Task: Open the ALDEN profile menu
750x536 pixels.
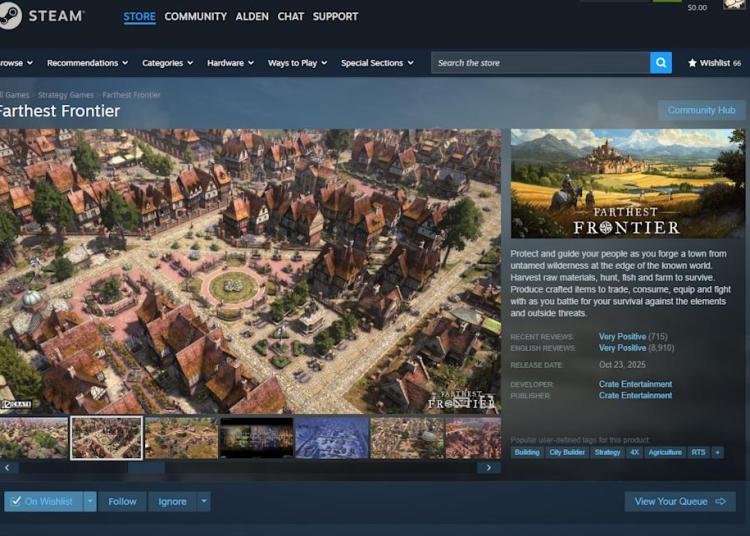Action: click(x=252, y=16)
